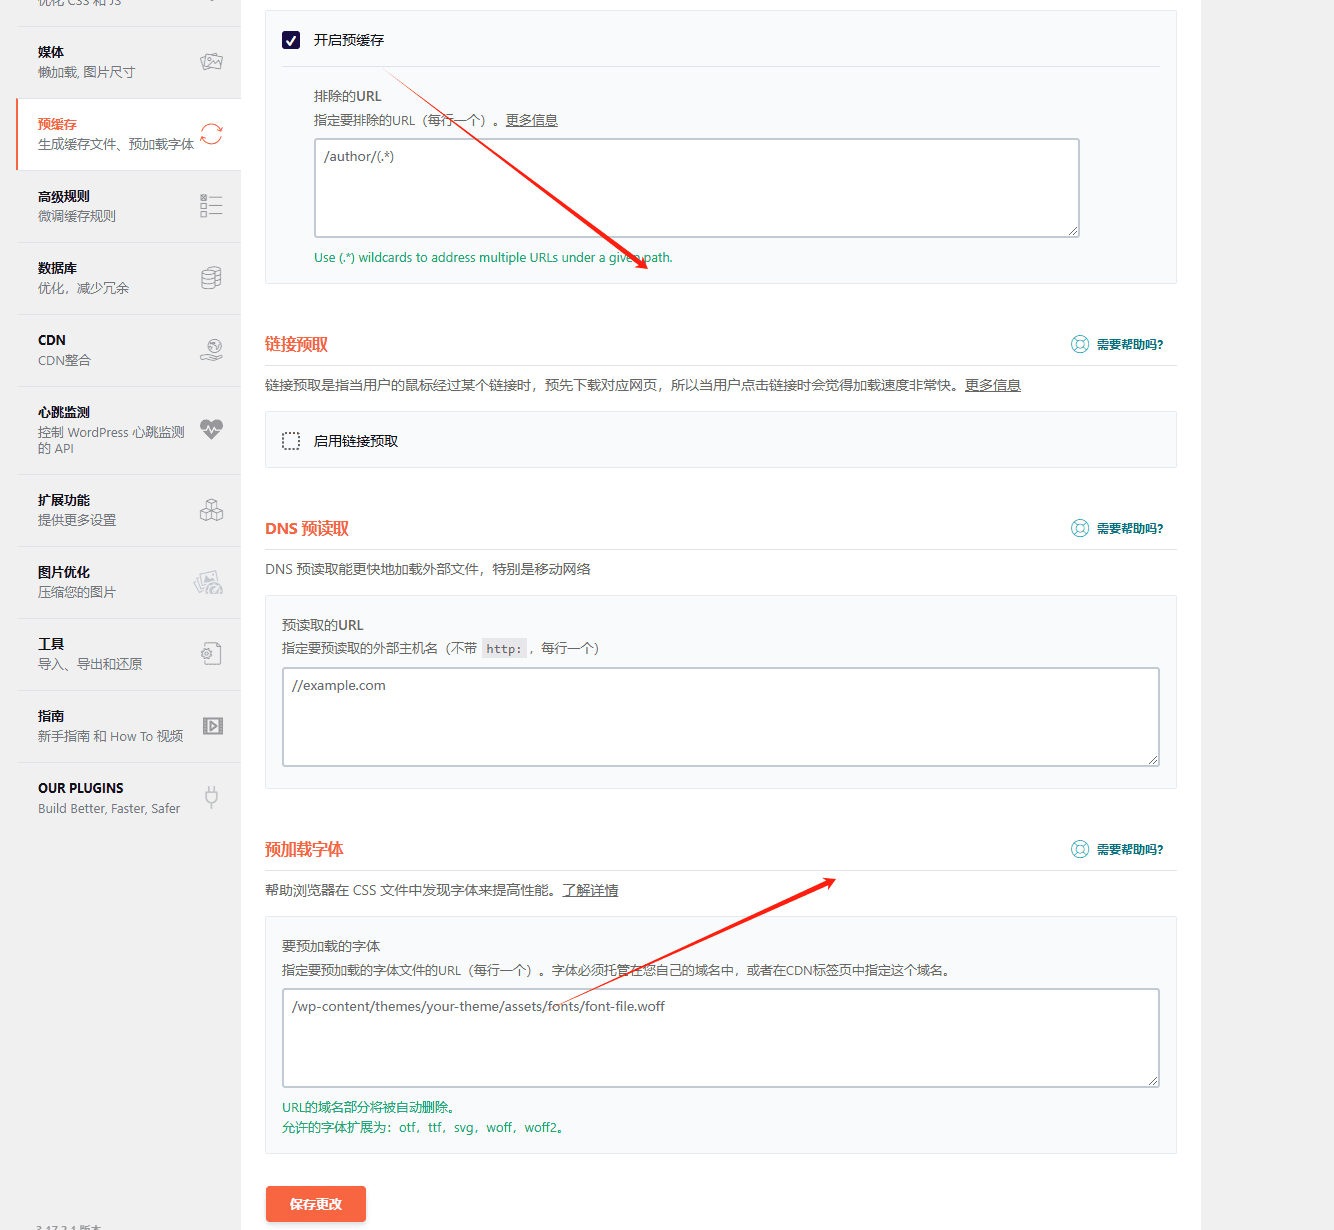Open the 指南 tutorials tab
Viewport: 1334px width, 1230px height.
(128, 726)
